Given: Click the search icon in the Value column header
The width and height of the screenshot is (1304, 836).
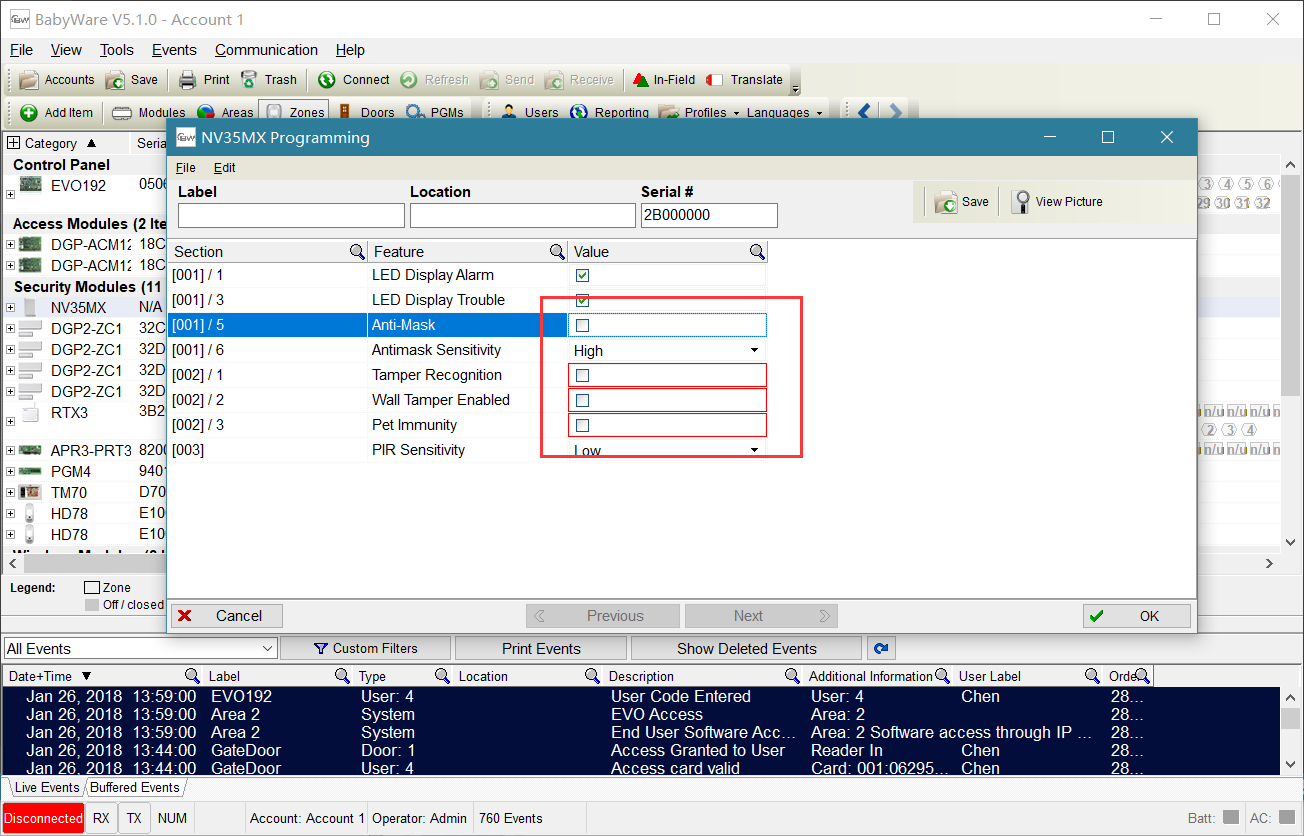Looking at the screenshot, I should (x=757, y=252).
